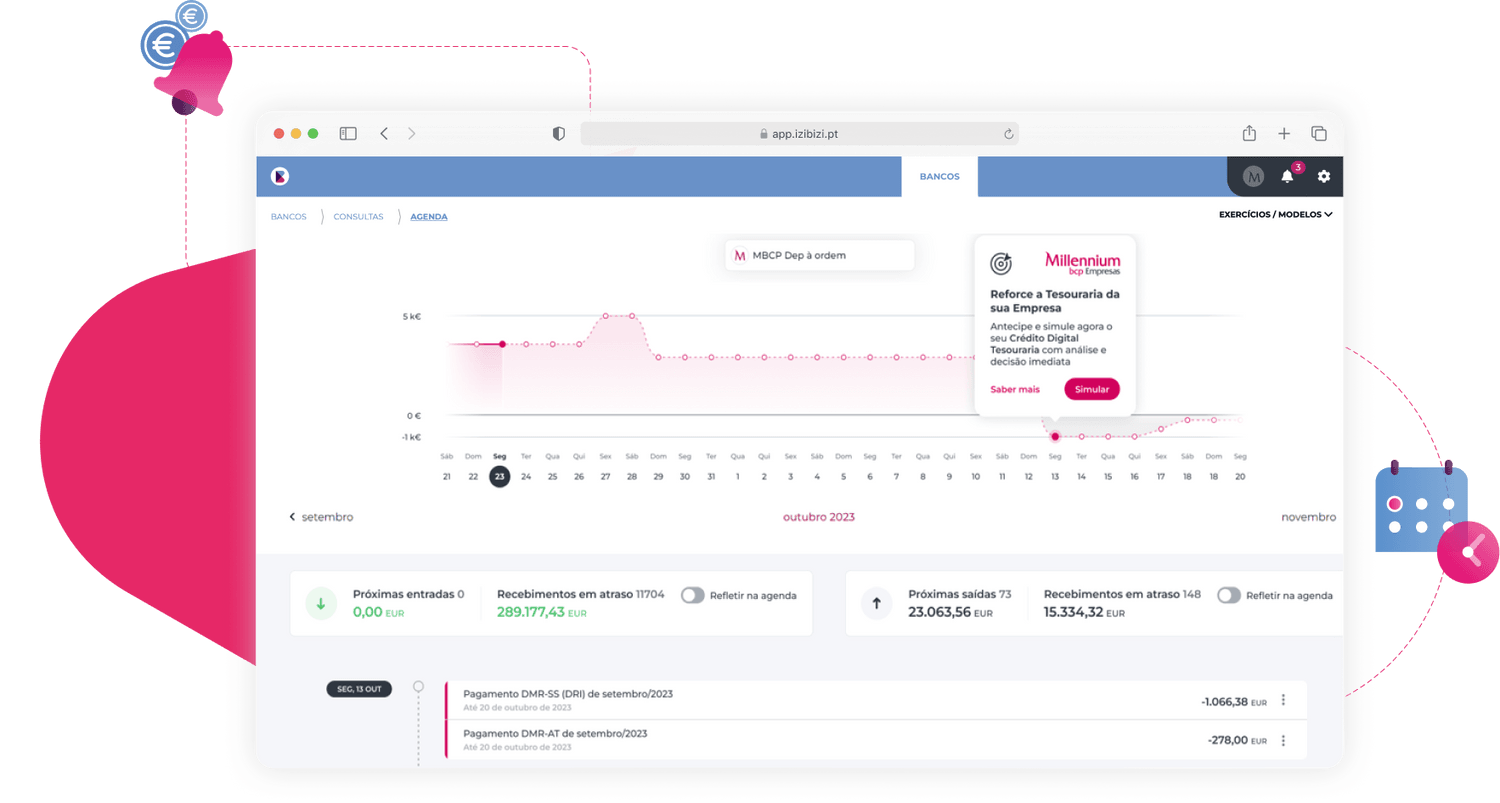Navigate to previous month setembro

coord(321,517)
